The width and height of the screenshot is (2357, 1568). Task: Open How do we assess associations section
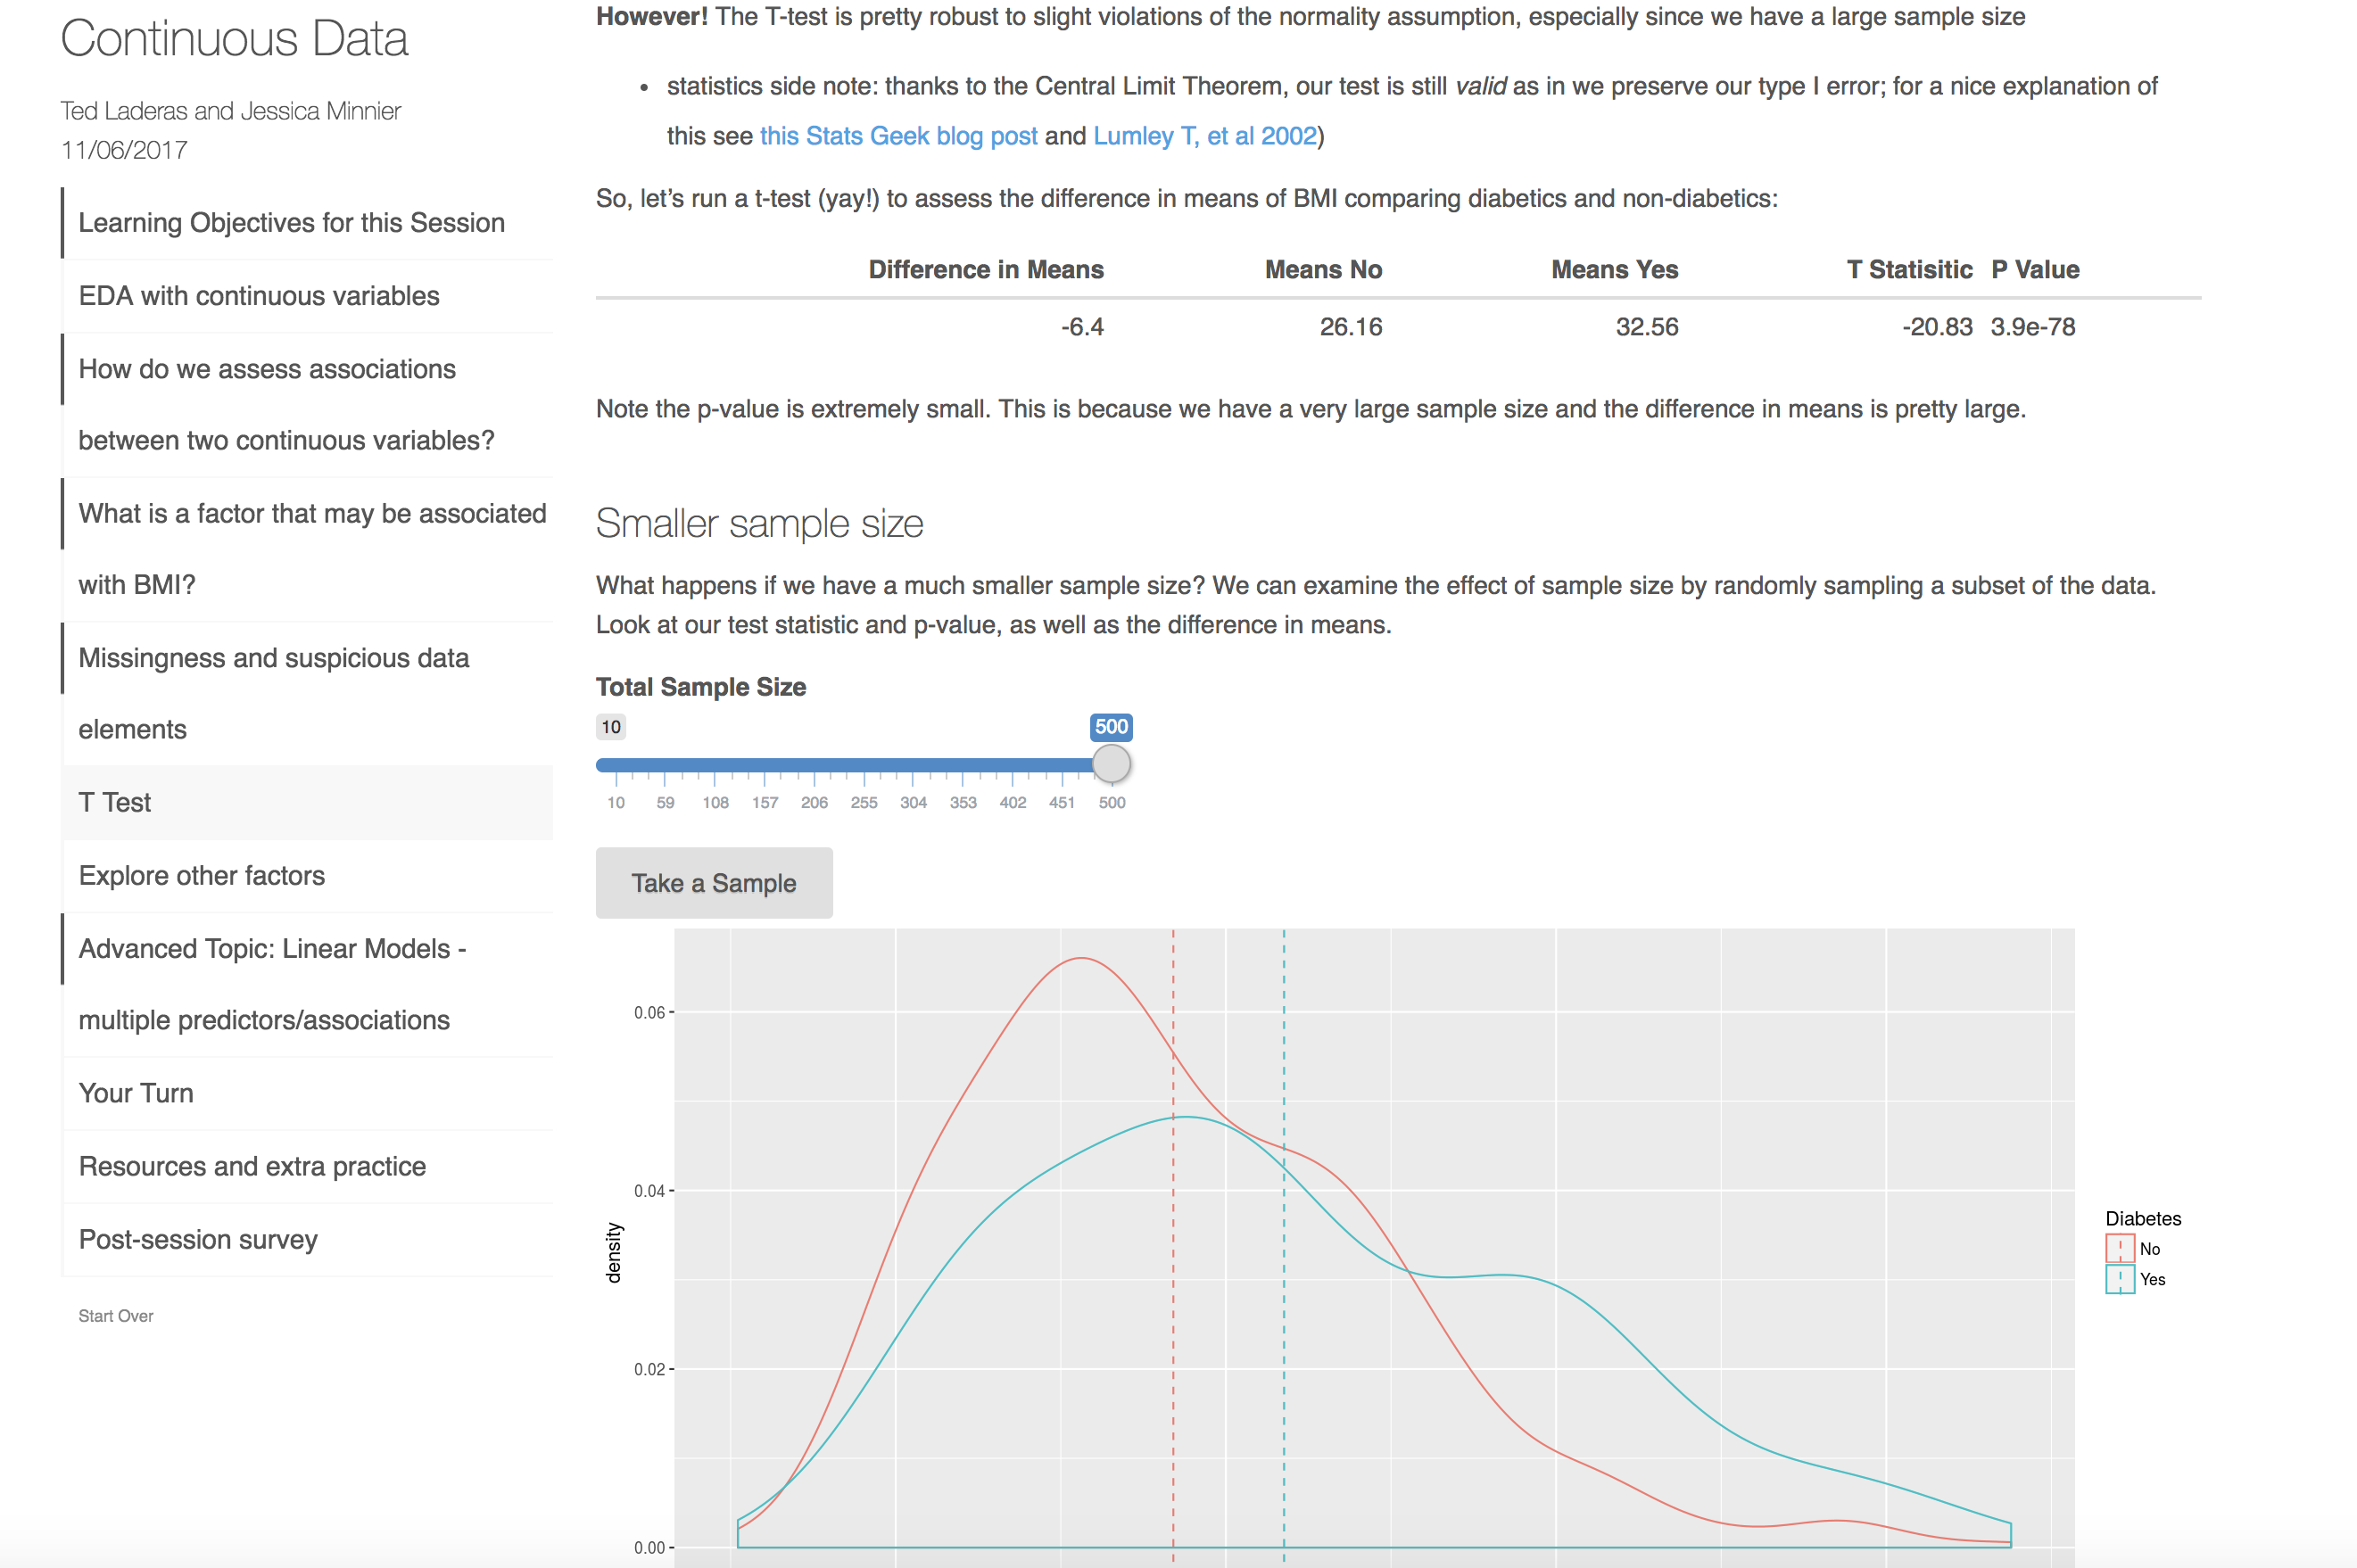pos(308,405)
